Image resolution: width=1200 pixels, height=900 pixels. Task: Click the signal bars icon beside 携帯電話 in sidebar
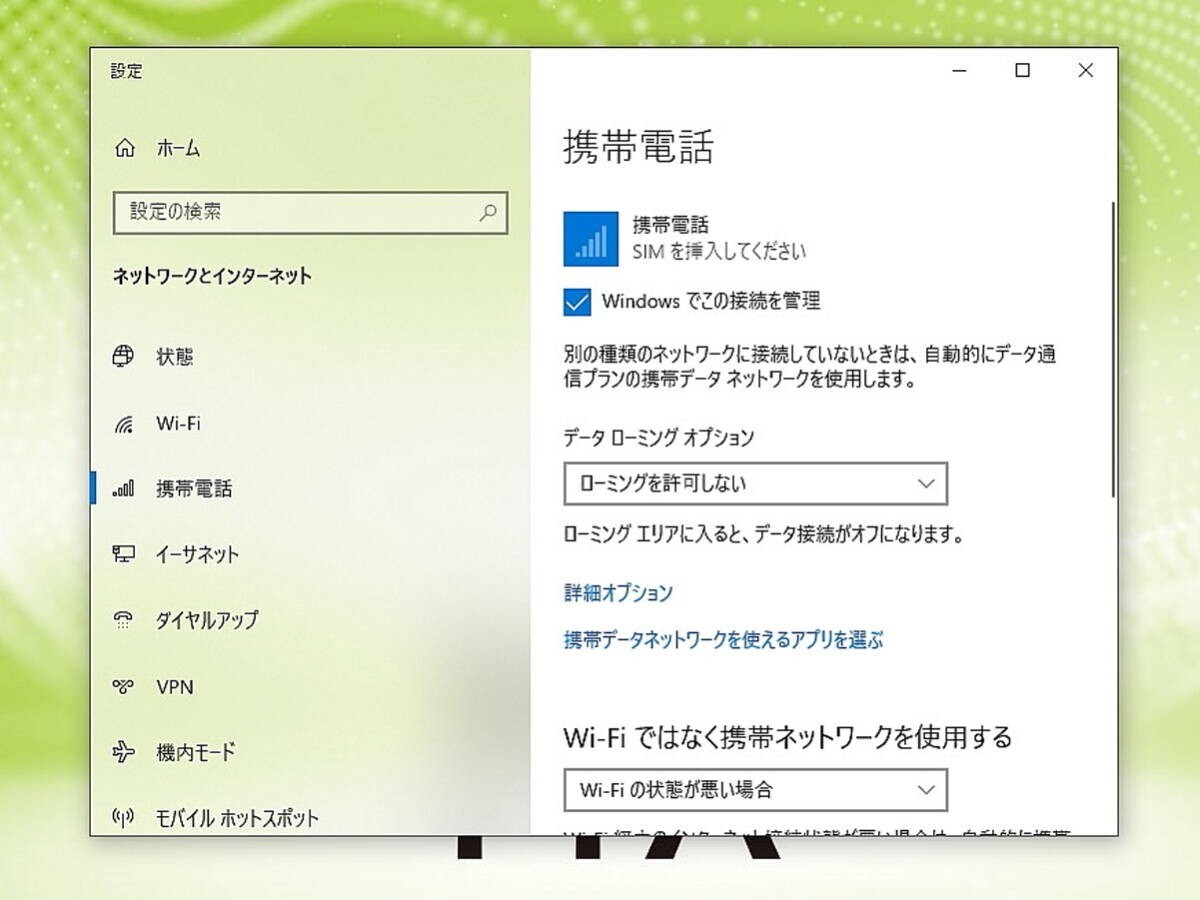(123, 490)
